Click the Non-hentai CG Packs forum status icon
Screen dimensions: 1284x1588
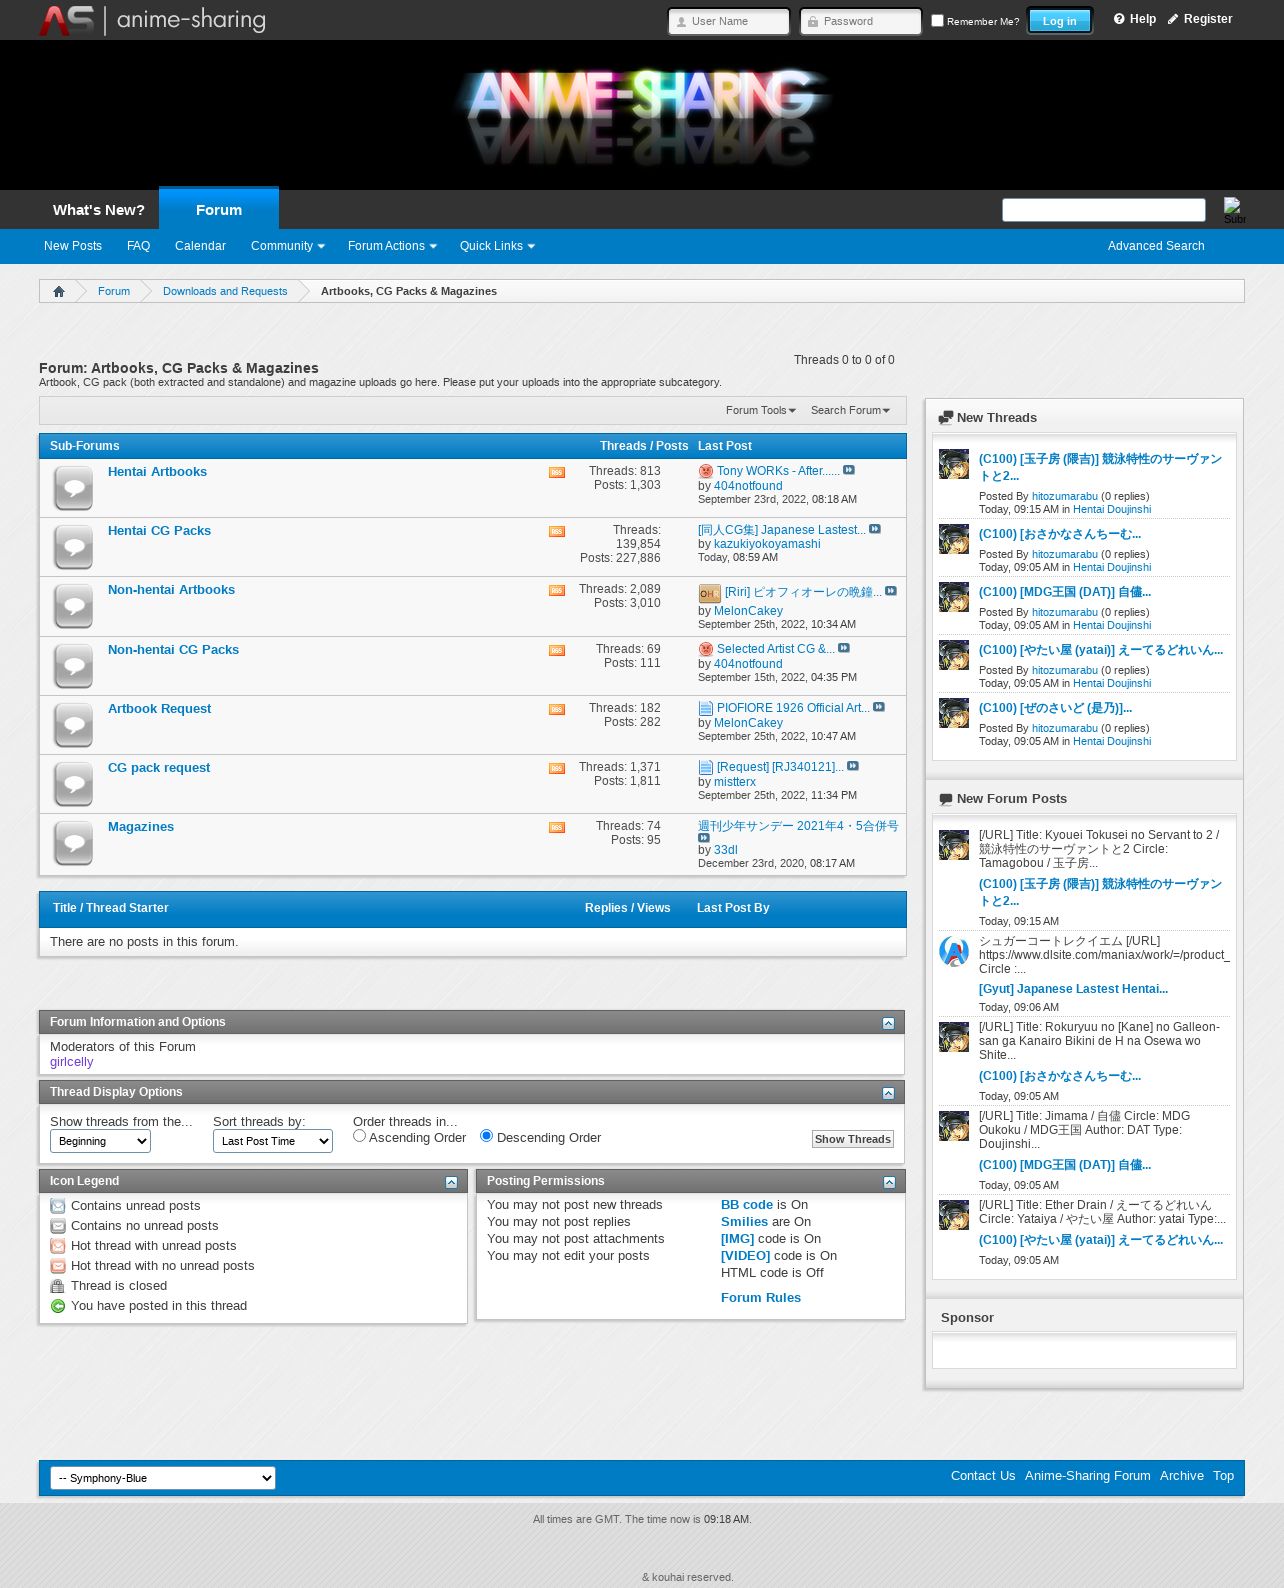pyautogui.click(x=74, y=666)
